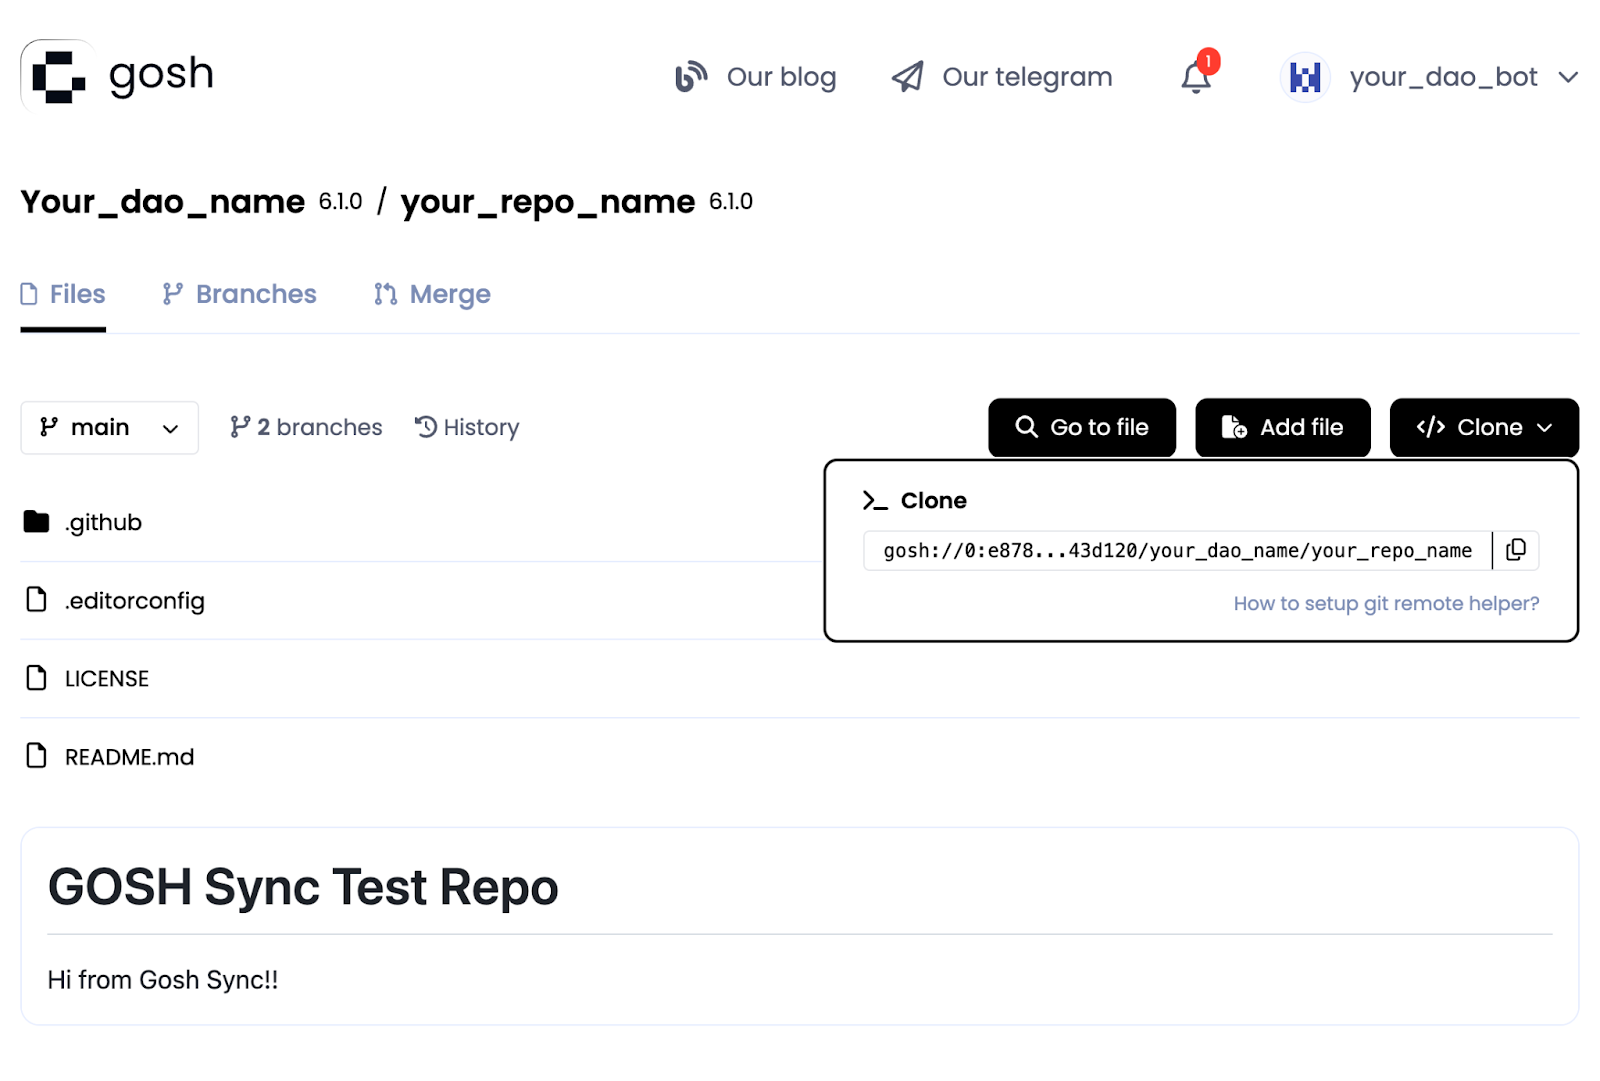This screenshot has height=1081, width=1600.
Task: Click the gosh logo icon
Action: tap(58, 76)
